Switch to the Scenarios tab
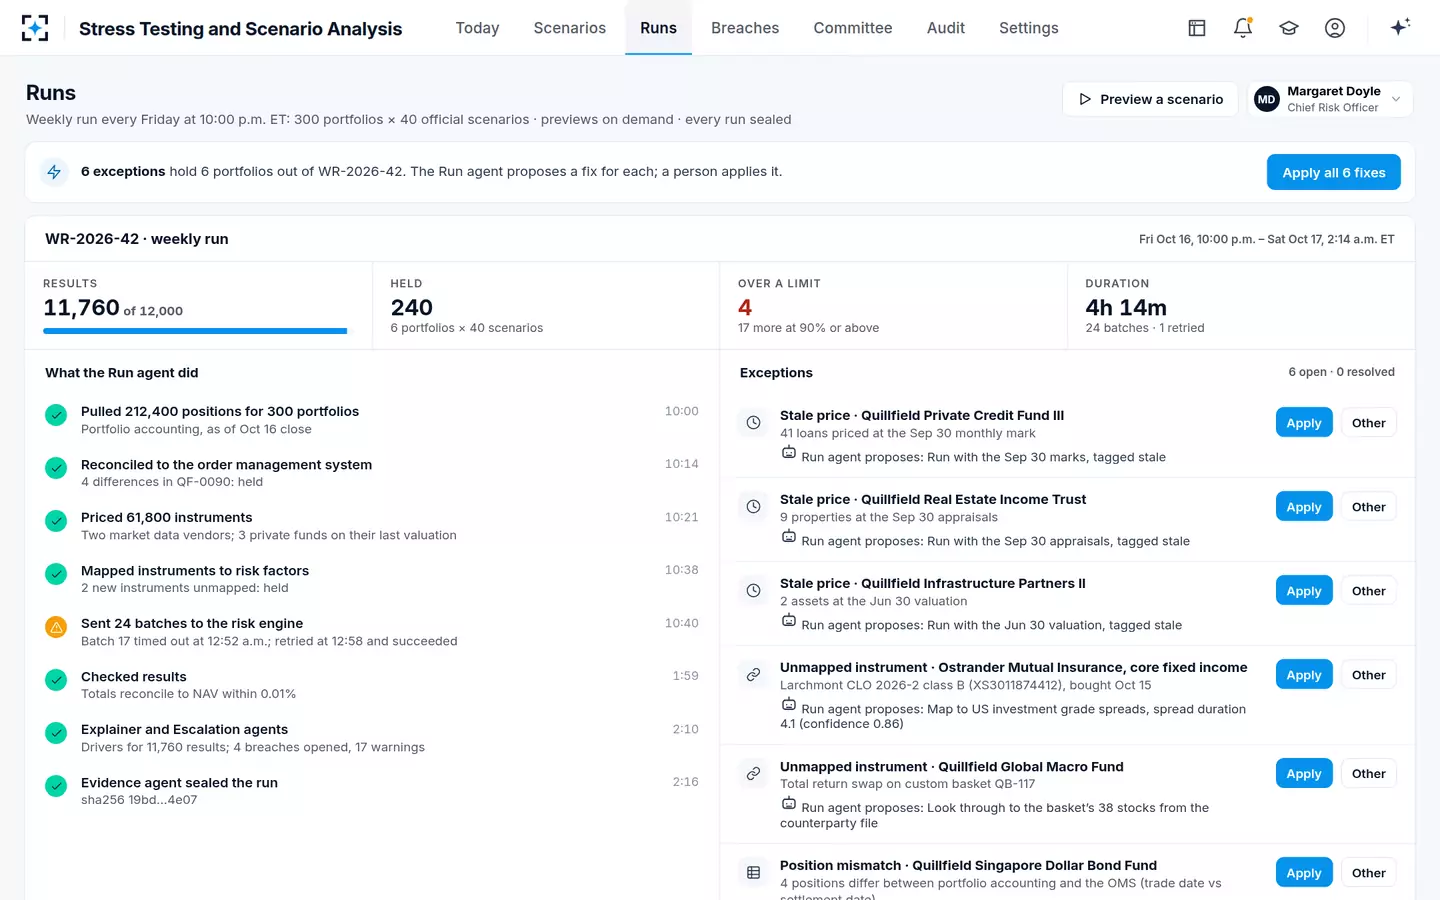This screenshot has height=900, width=1440. tap(569, 28)
